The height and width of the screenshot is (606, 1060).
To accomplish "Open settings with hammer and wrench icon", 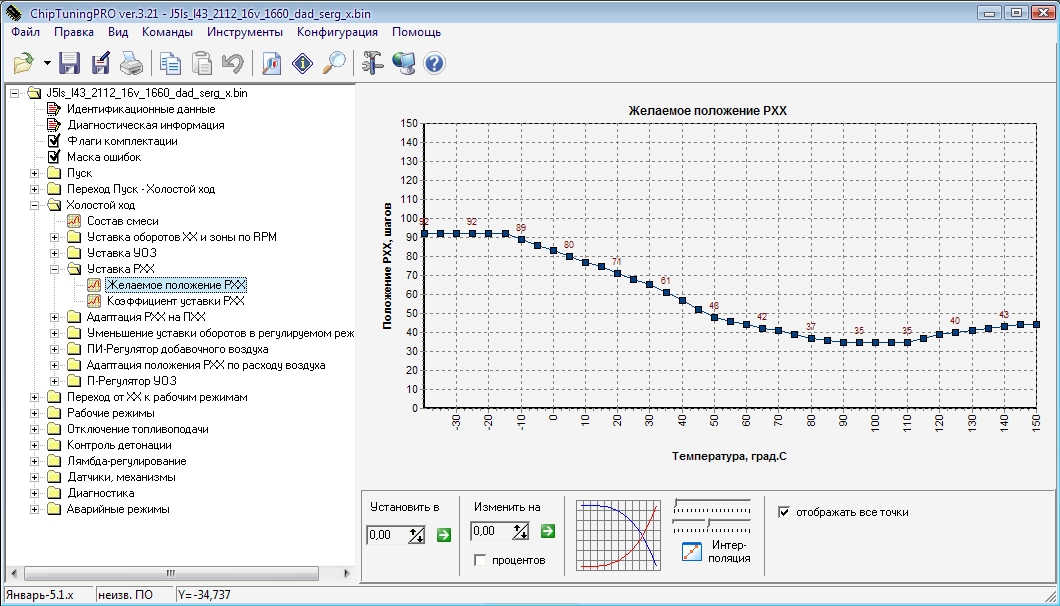I will pyautogui.click(x=373, y=63).
